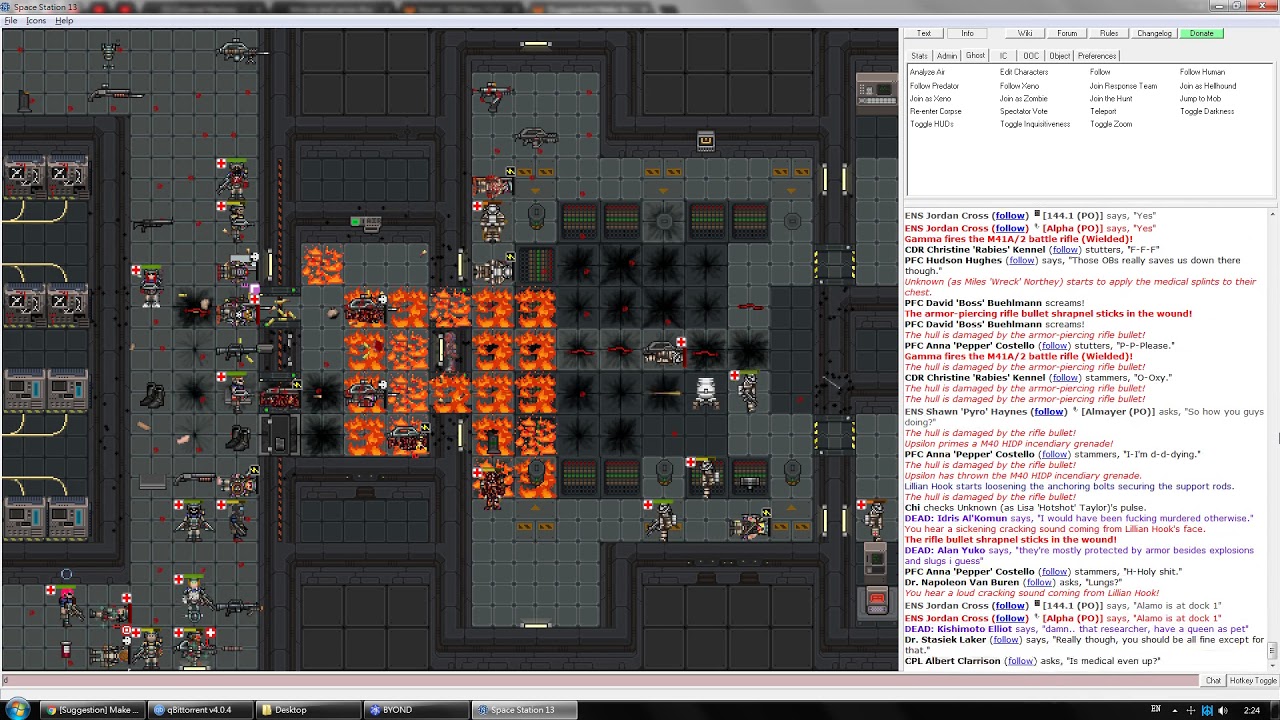This screenshot has height=720, width=1280.
Task: Run the Toggle Inquisitiveness verb
Action: pyautogui.click(x=1035, y=124)
